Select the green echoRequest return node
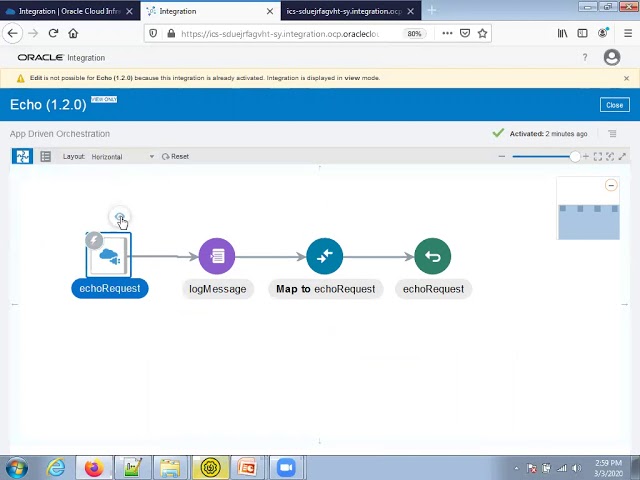 [433, 256]
